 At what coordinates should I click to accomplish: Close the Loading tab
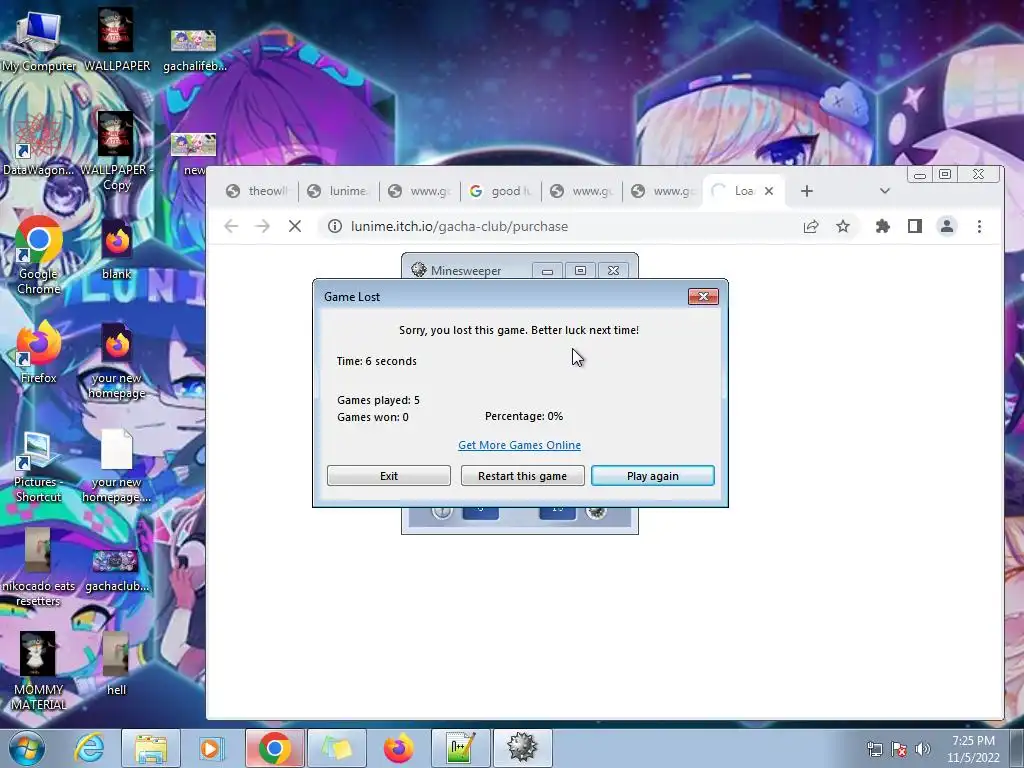coord(769,191)
